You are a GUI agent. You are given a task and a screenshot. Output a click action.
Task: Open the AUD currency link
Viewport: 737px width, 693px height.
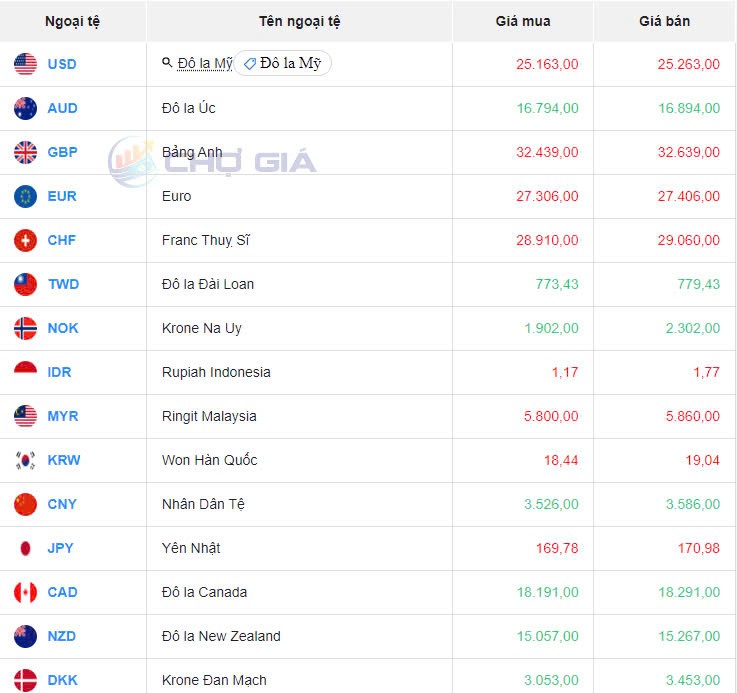63,108
